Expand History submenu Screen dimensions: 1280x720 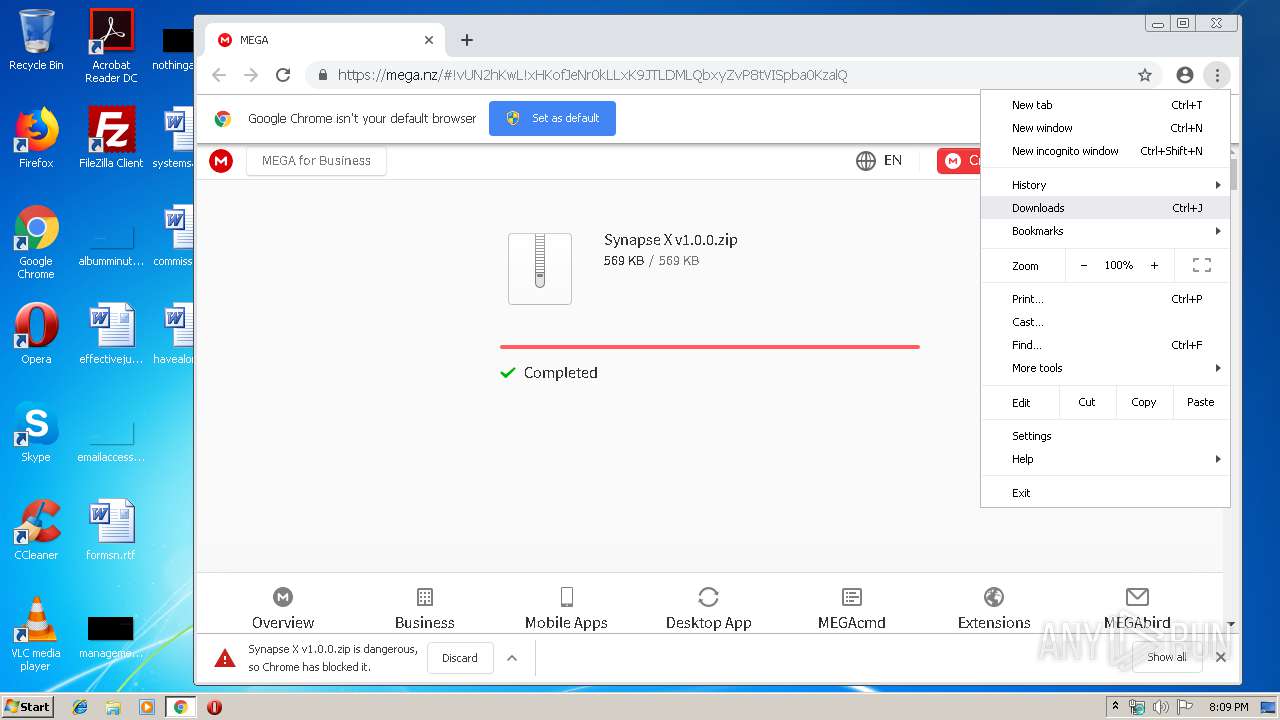[1105, 185]
